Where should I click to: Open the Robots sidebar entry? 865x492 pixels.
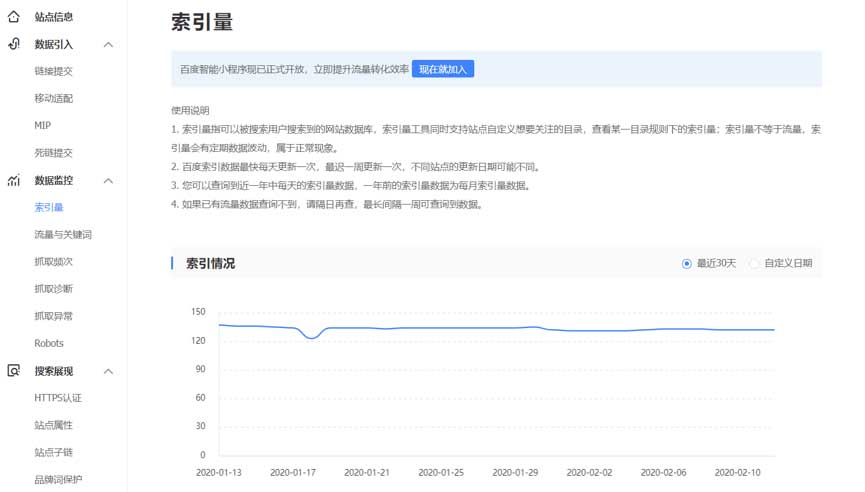tap(49, 344)
